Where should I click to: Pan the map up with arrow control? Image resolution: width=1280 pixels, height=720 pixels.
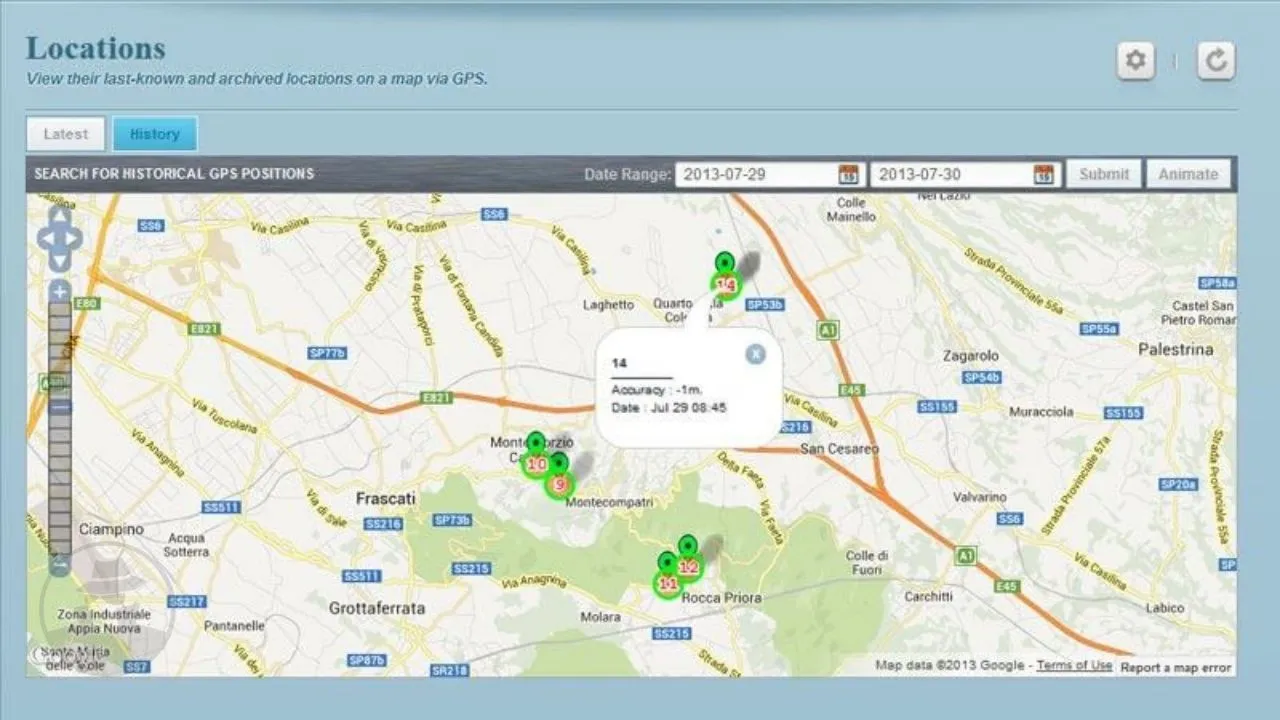point(59,216)
